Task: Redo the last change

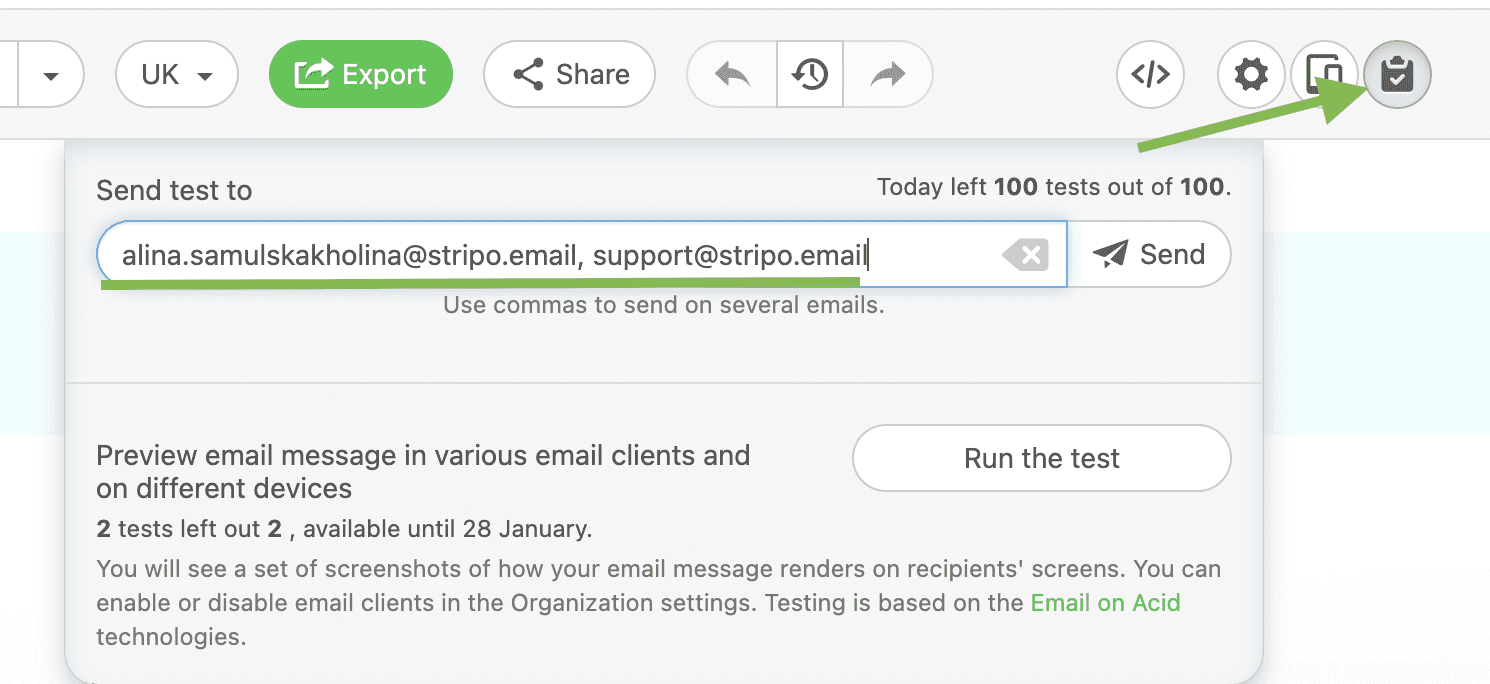Action: pos(888,74)
